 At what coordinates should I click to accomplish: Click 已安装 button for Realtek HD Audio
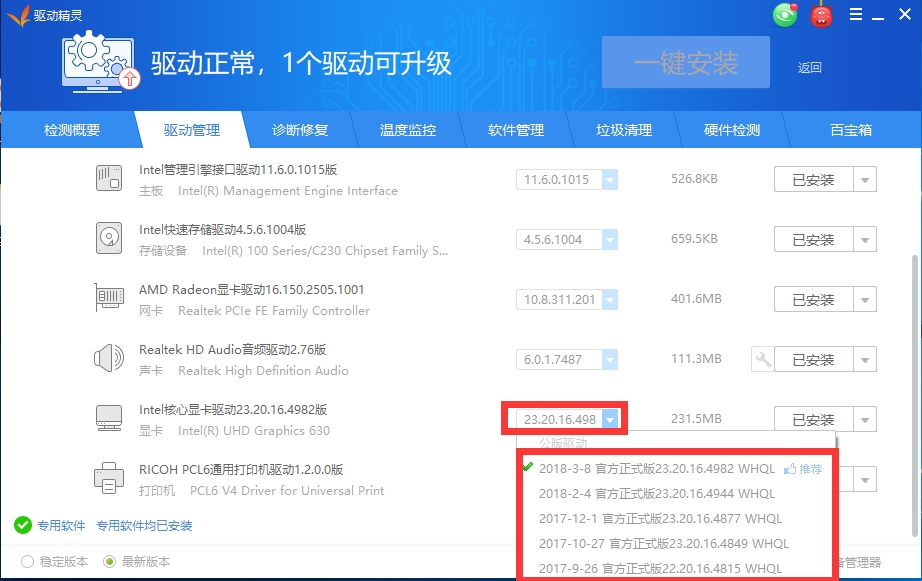pyautogui.click(x=814, y=359)
